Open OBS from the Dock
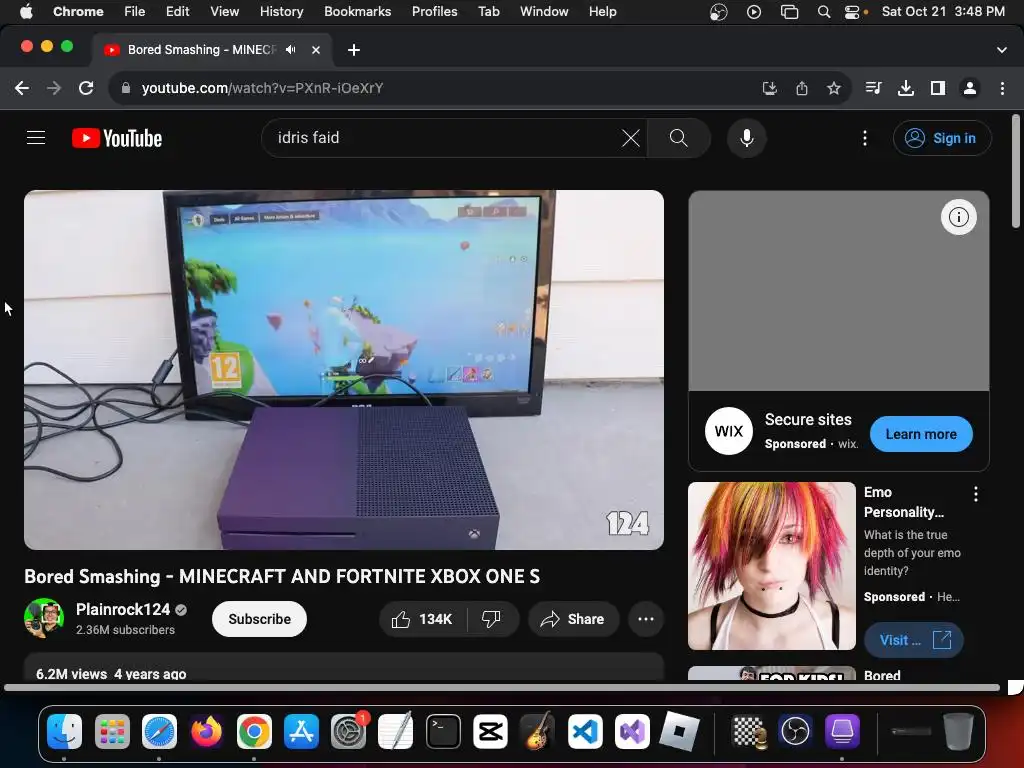This screenshot has height=768, width=1024. 795,731
